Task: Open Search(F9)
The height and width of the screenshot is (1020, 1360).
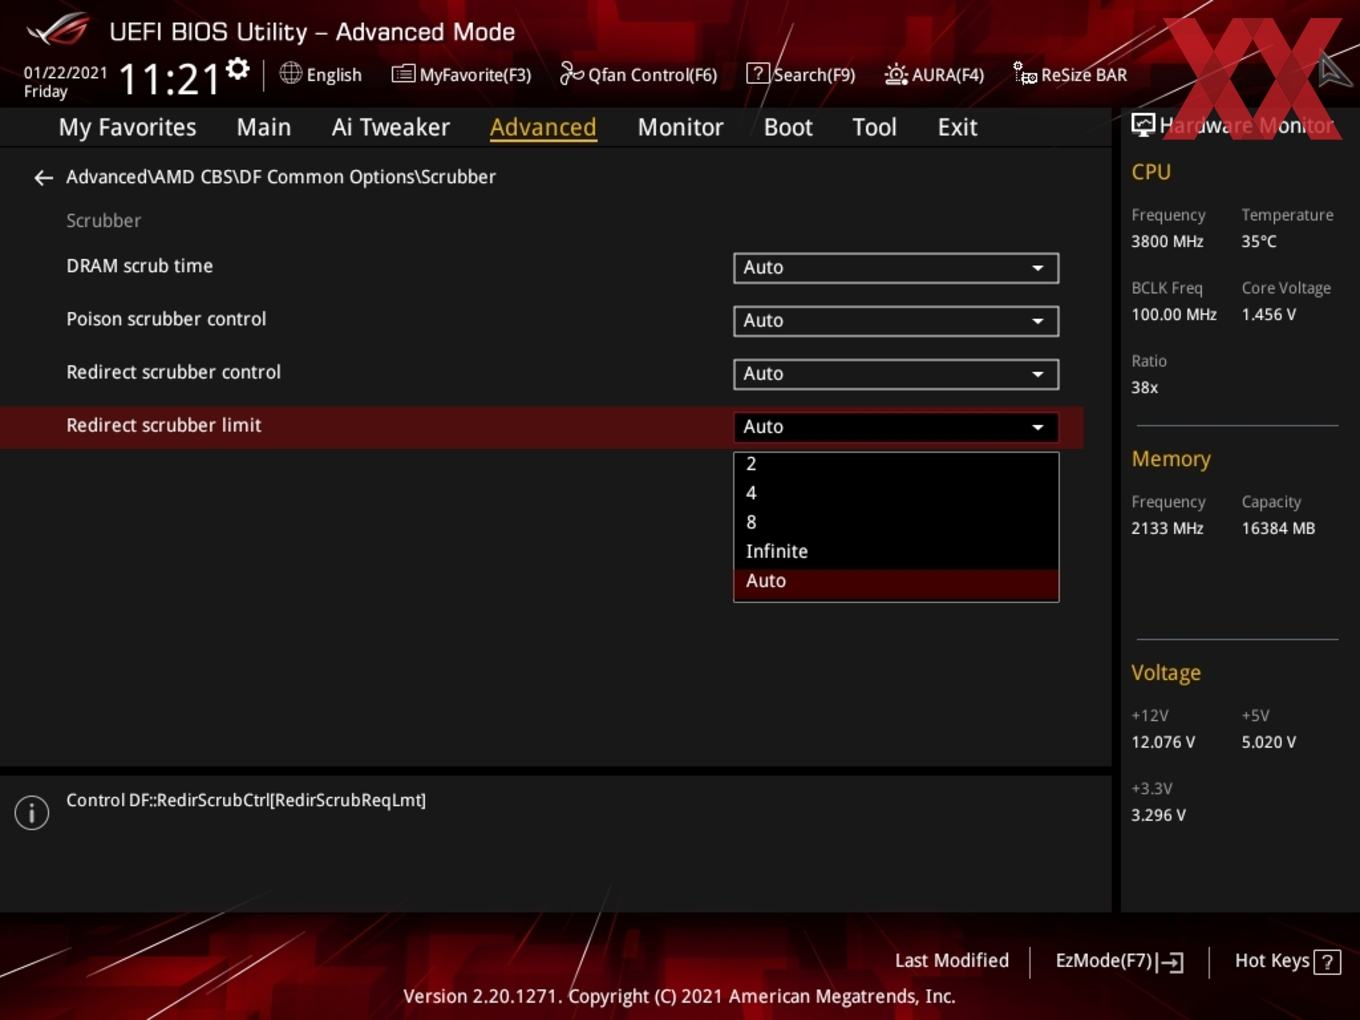Action: click(801, 75)
